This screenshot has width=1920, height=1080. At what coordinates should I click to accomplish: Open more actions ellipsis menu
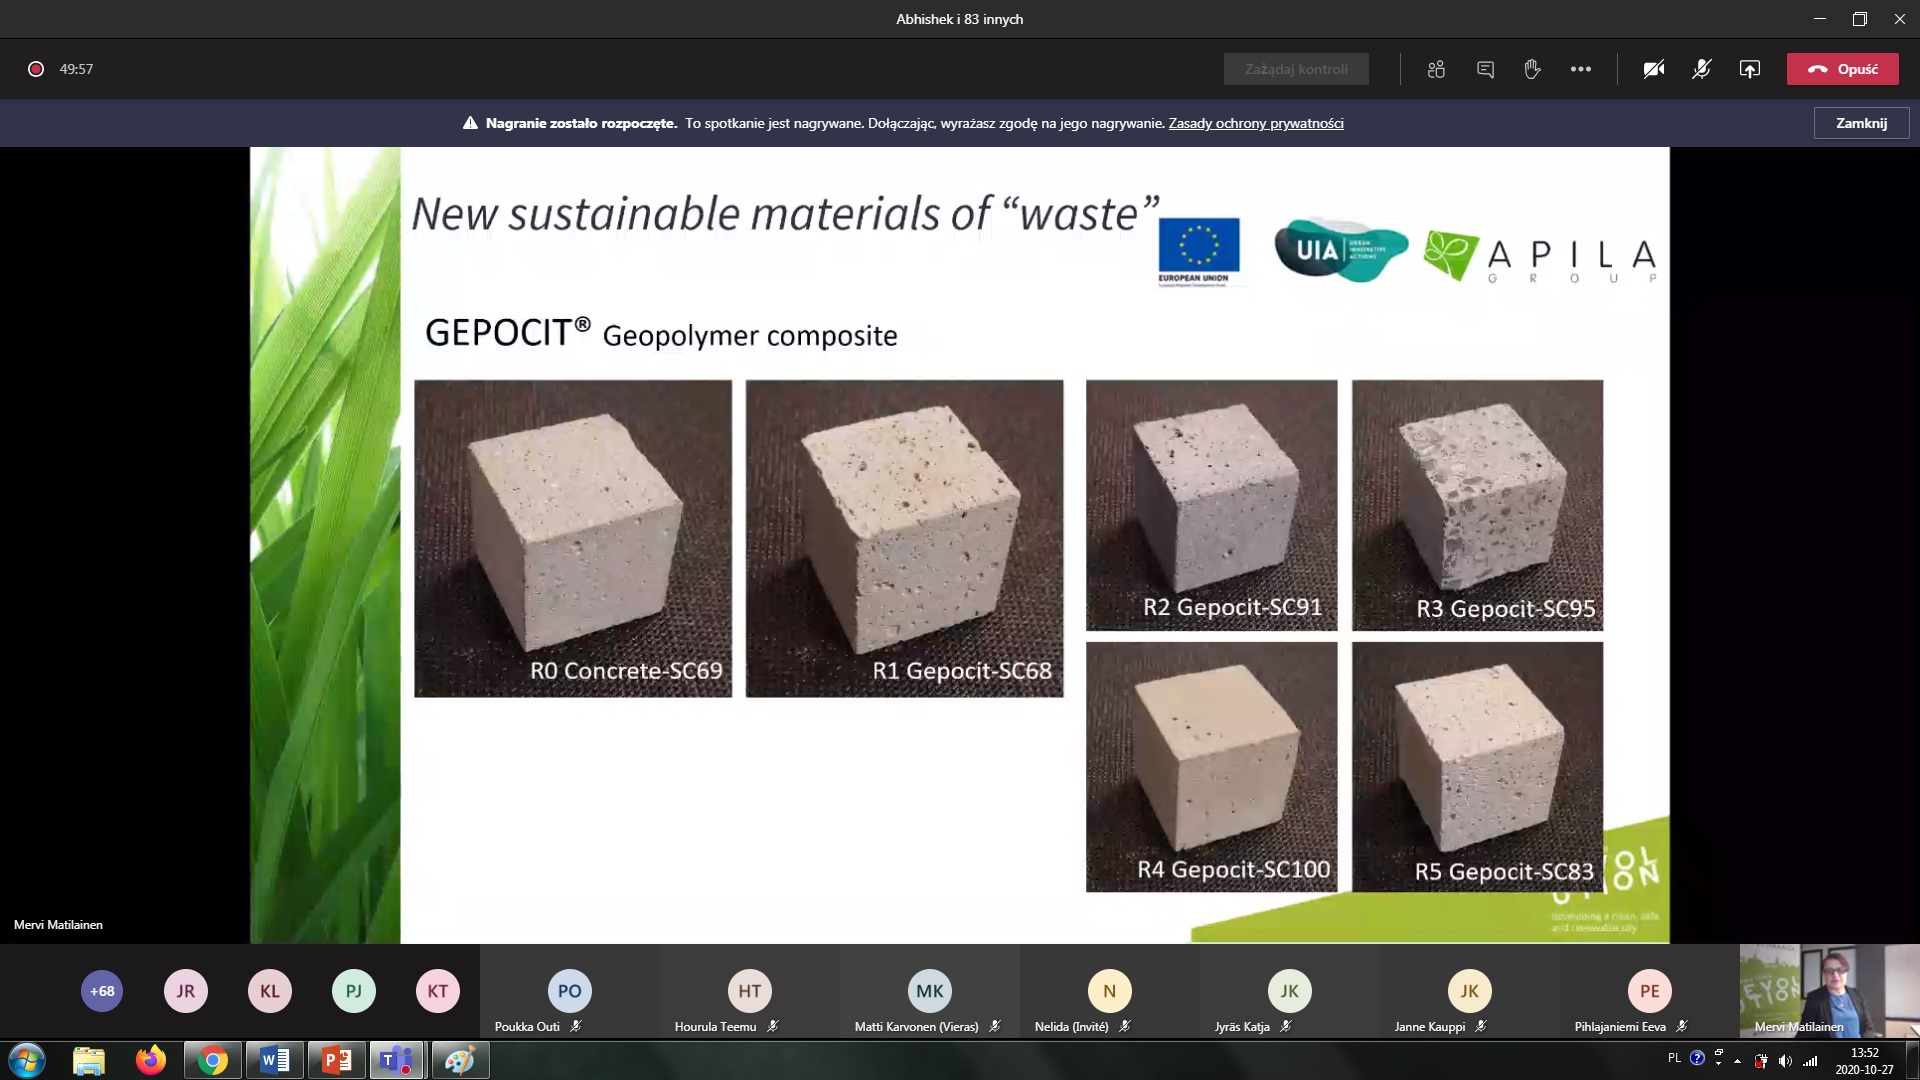pyautogui.click(x=1580, y=69)
